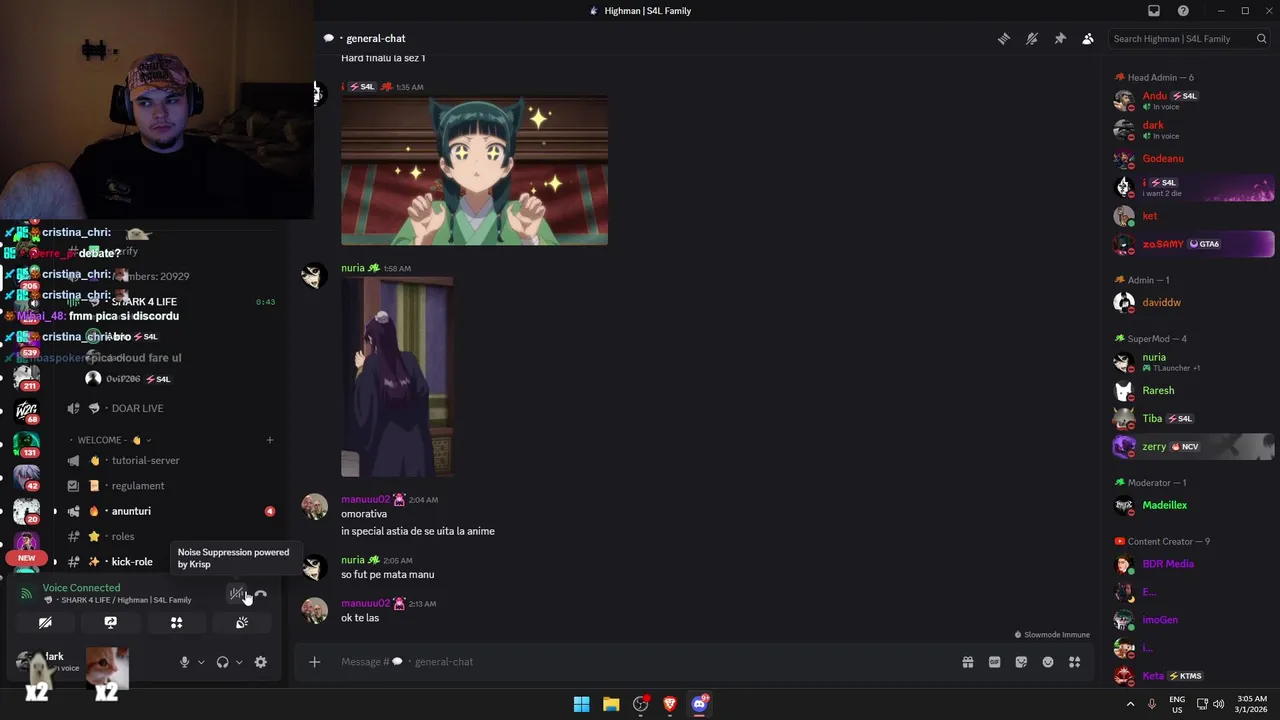This screenshot has height=720, width=1280.
Task: Open Keta KTMS member entry
Action: (1193, 676)
